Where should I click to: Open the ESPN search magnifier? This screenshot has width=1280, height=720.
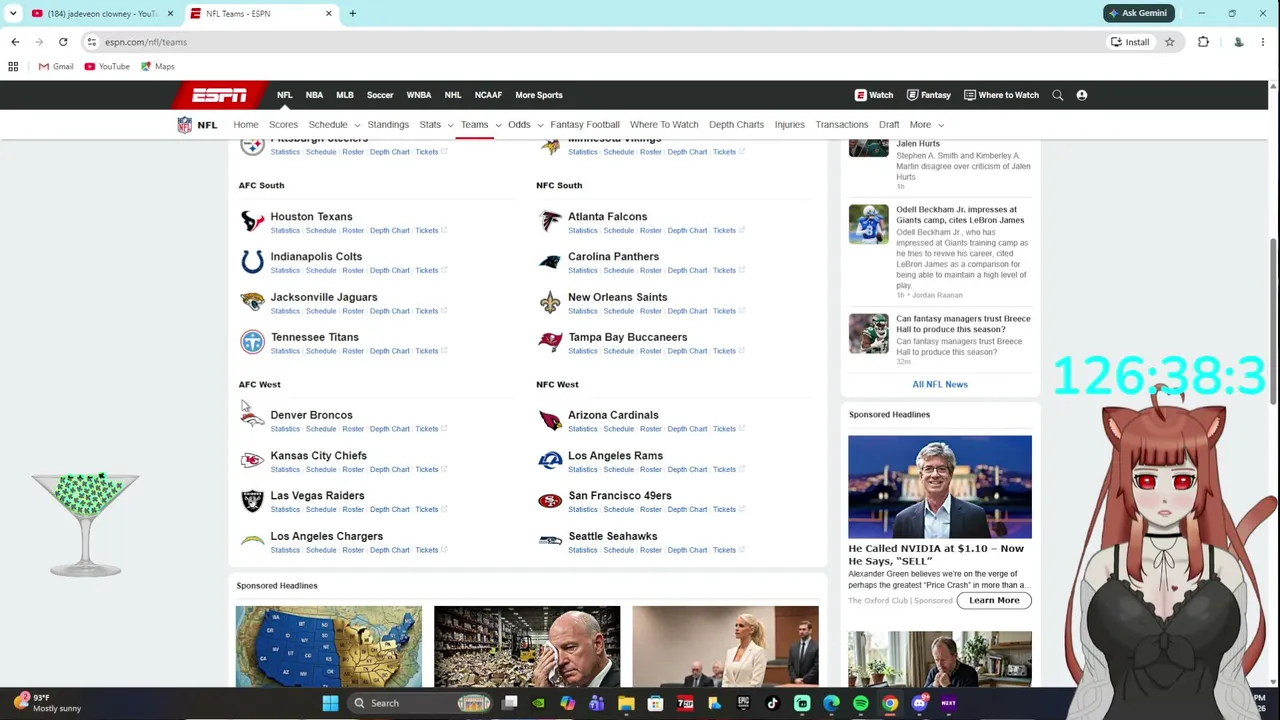click(1057, 95)
